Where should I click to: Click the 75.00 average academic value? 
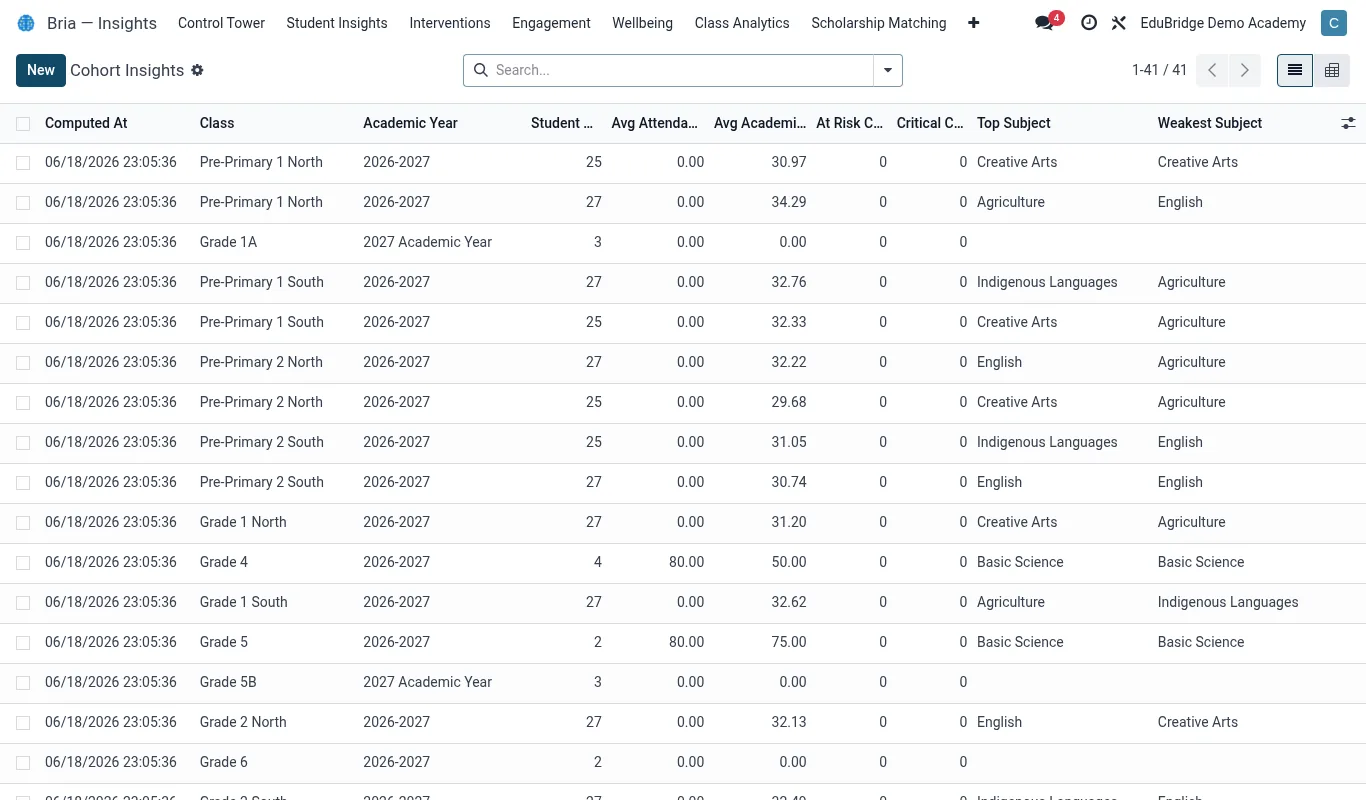pos(789,642)
